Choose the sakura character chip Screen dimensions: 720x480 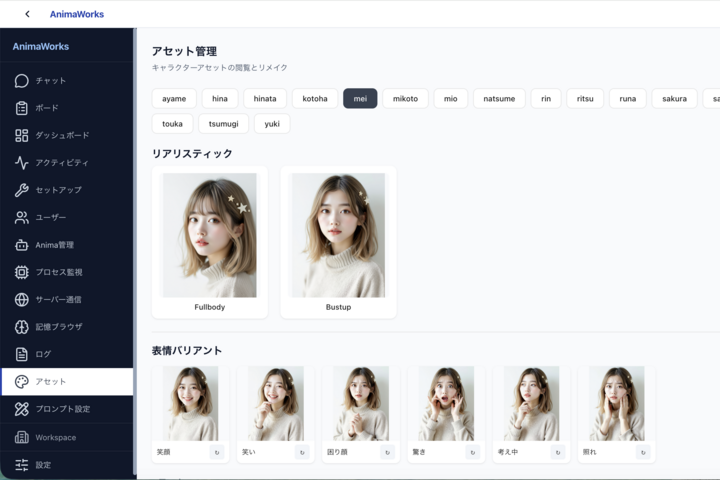pyautogui.click(x=675, y=98)
